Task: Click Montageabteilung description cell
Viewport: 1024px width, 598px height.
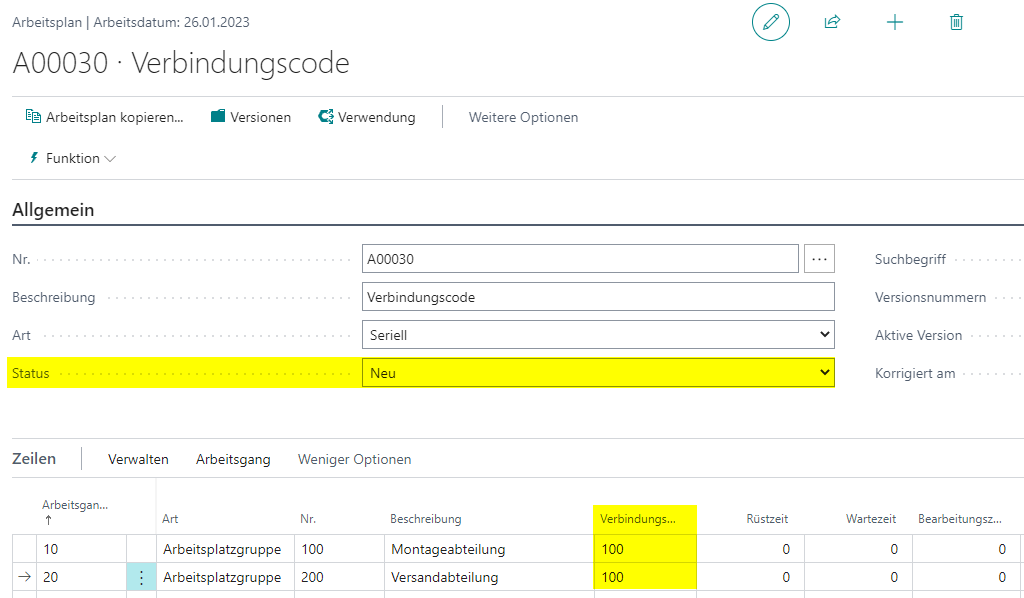Action: [x=489, y=549]
